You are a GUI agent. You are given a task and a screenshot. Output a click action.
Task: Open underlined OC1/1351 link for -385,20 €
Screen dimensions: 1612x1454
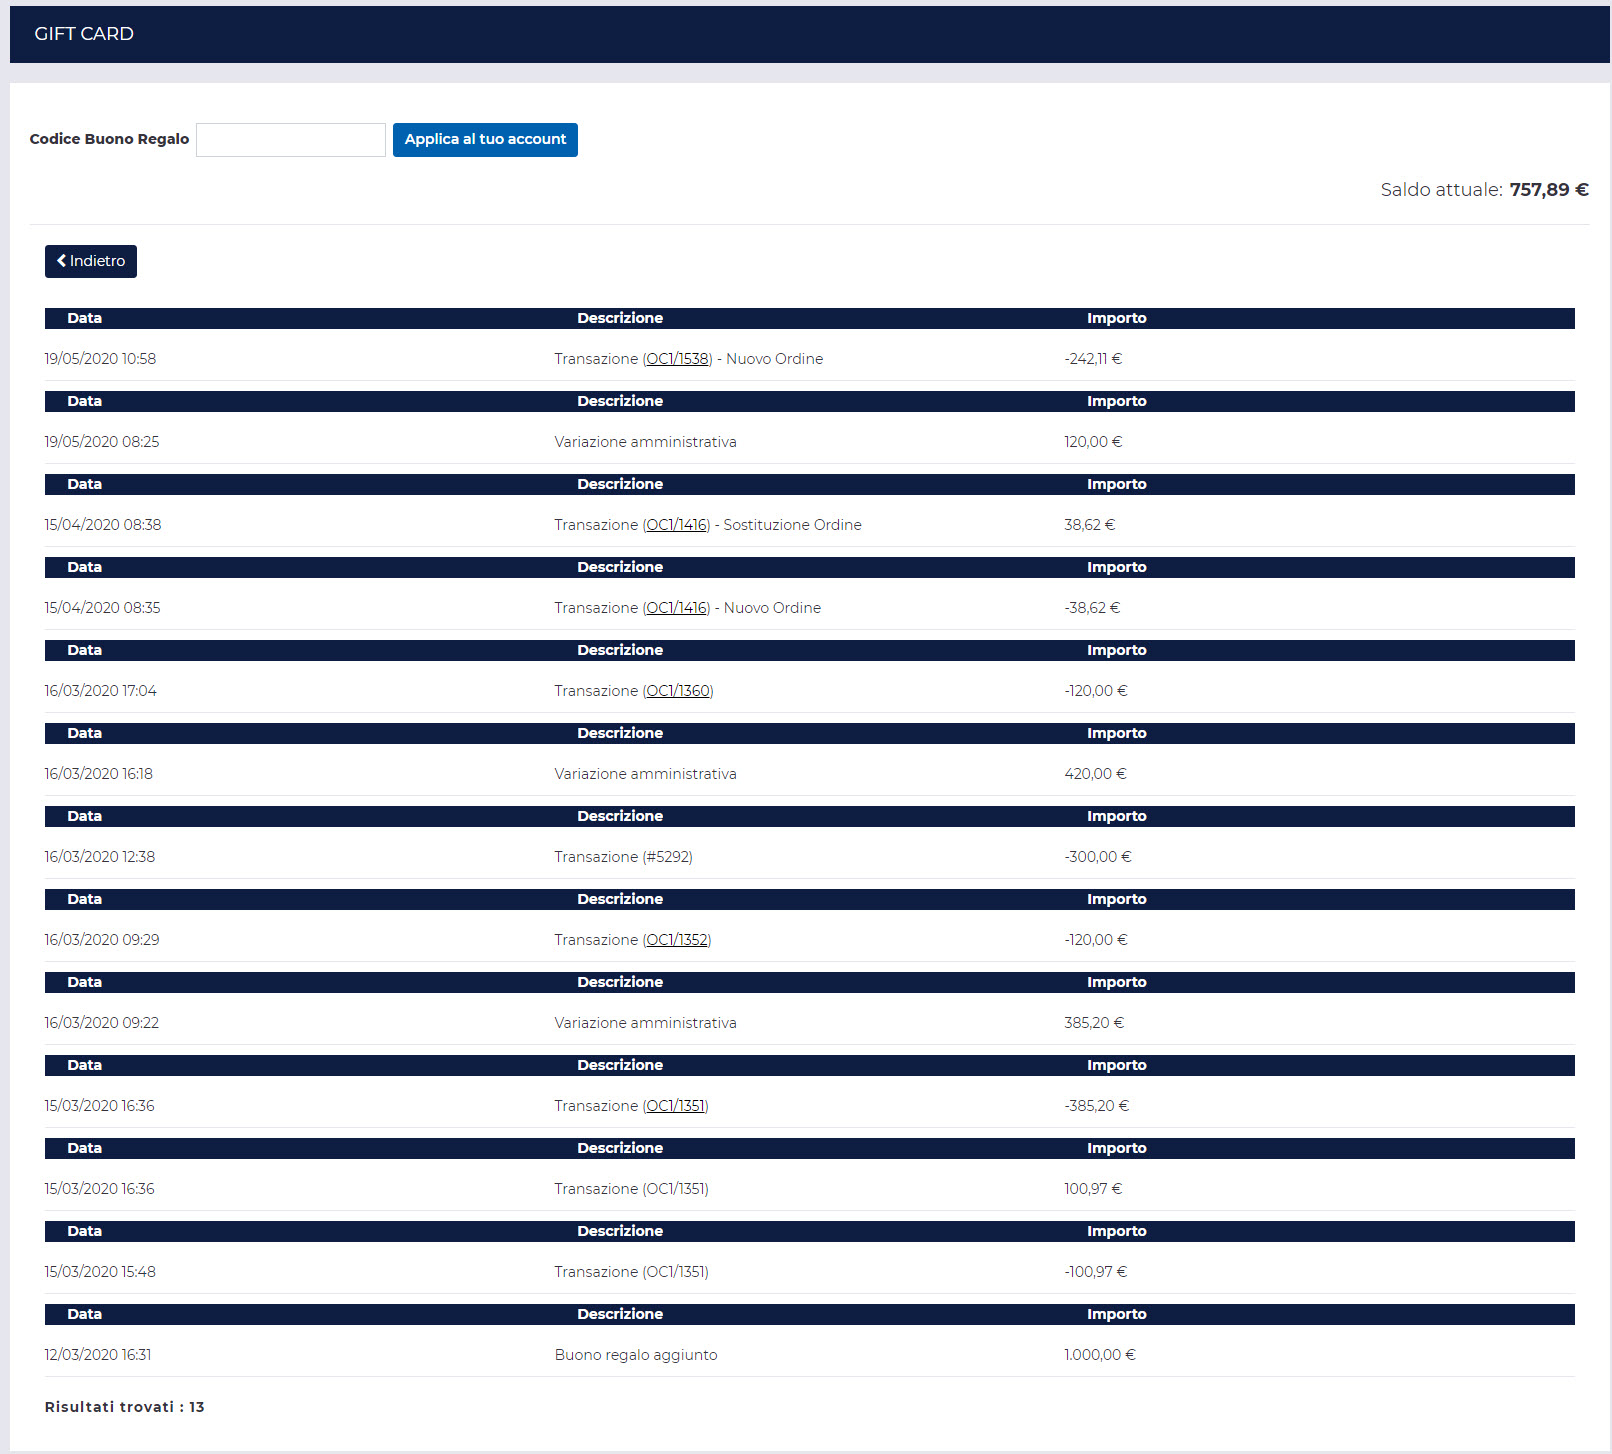tap(676, 1106)
